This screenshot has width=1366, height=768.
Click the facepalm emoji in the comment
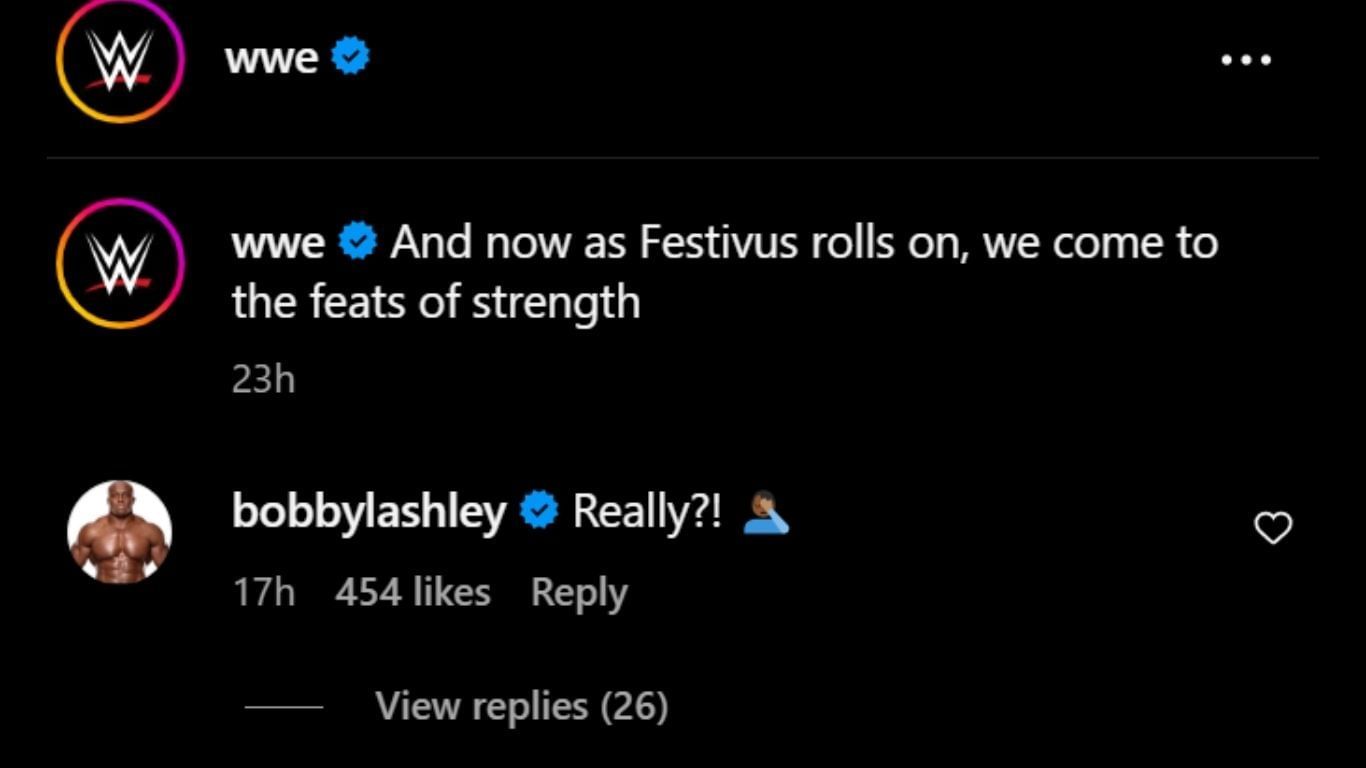tap(766, 513)
